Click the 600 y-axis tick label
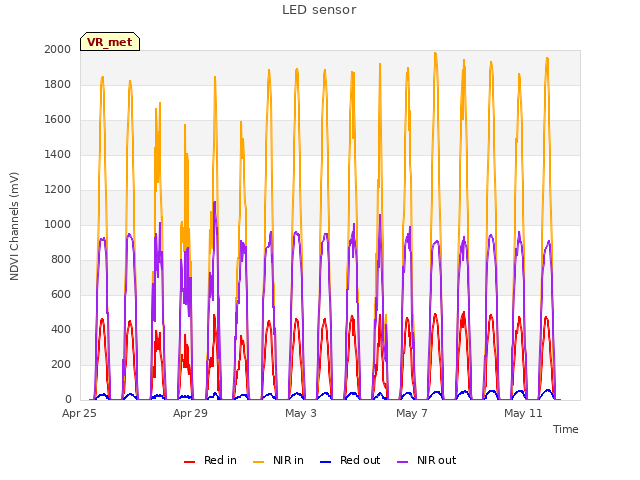The width and height of the screenshot is (640, 480). click(61, 294)
